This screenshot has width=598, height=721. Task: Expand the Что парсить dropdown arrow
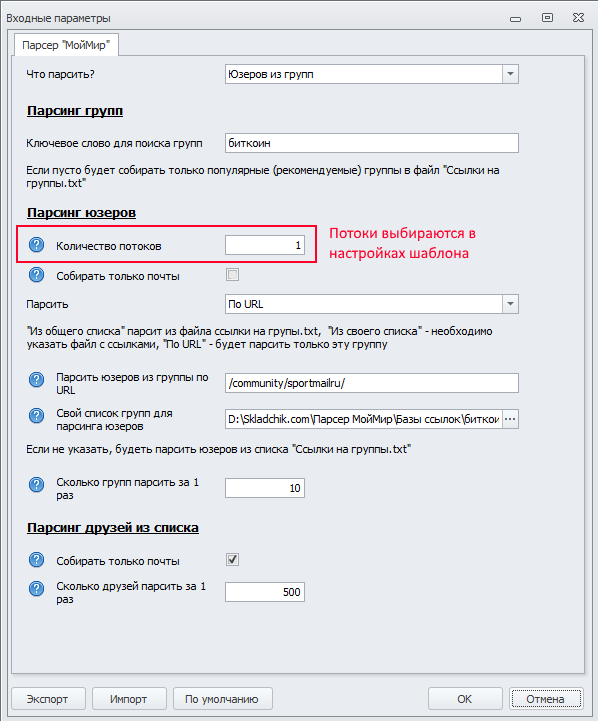click(x=510, y=74)
